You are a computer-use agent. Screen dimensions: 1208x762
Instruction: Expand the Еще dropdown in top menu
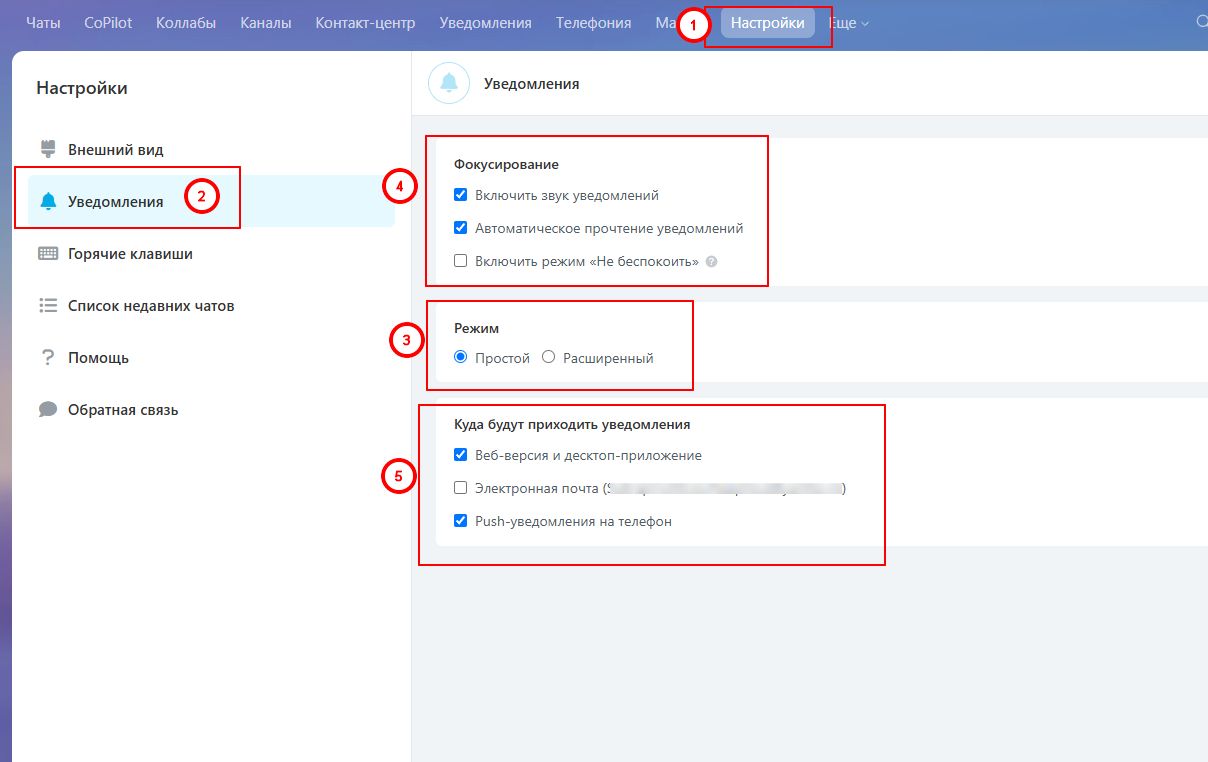(x=849, y=23)
